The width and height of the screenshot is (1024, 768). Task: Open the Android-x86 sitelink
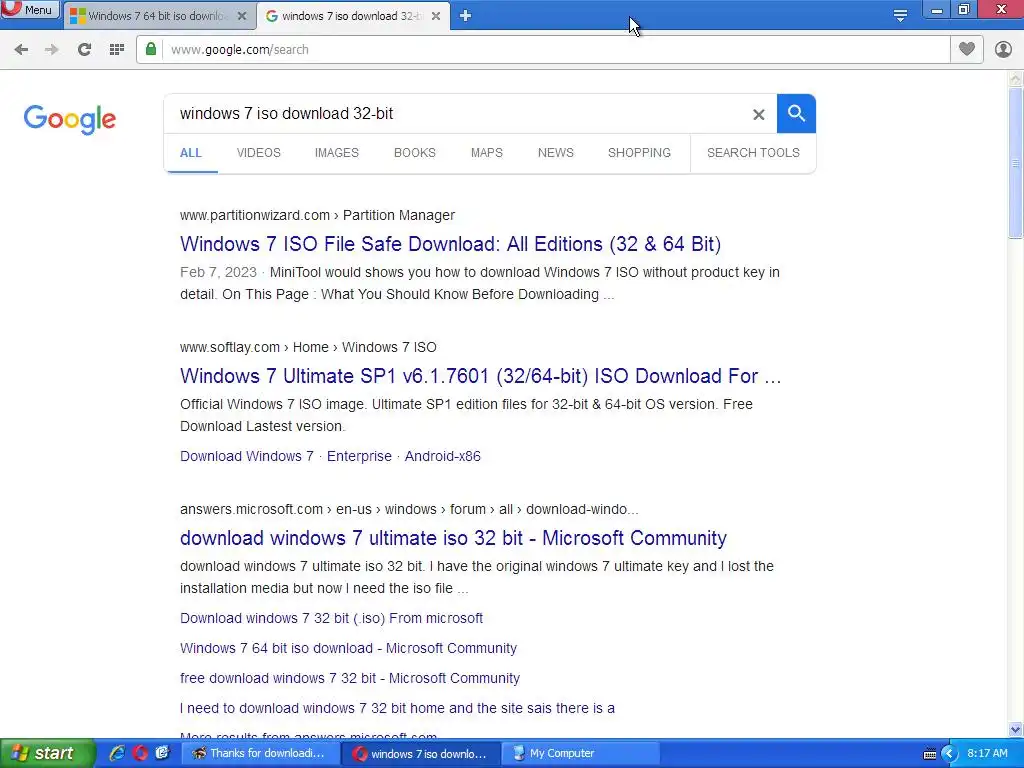point(443,456)
